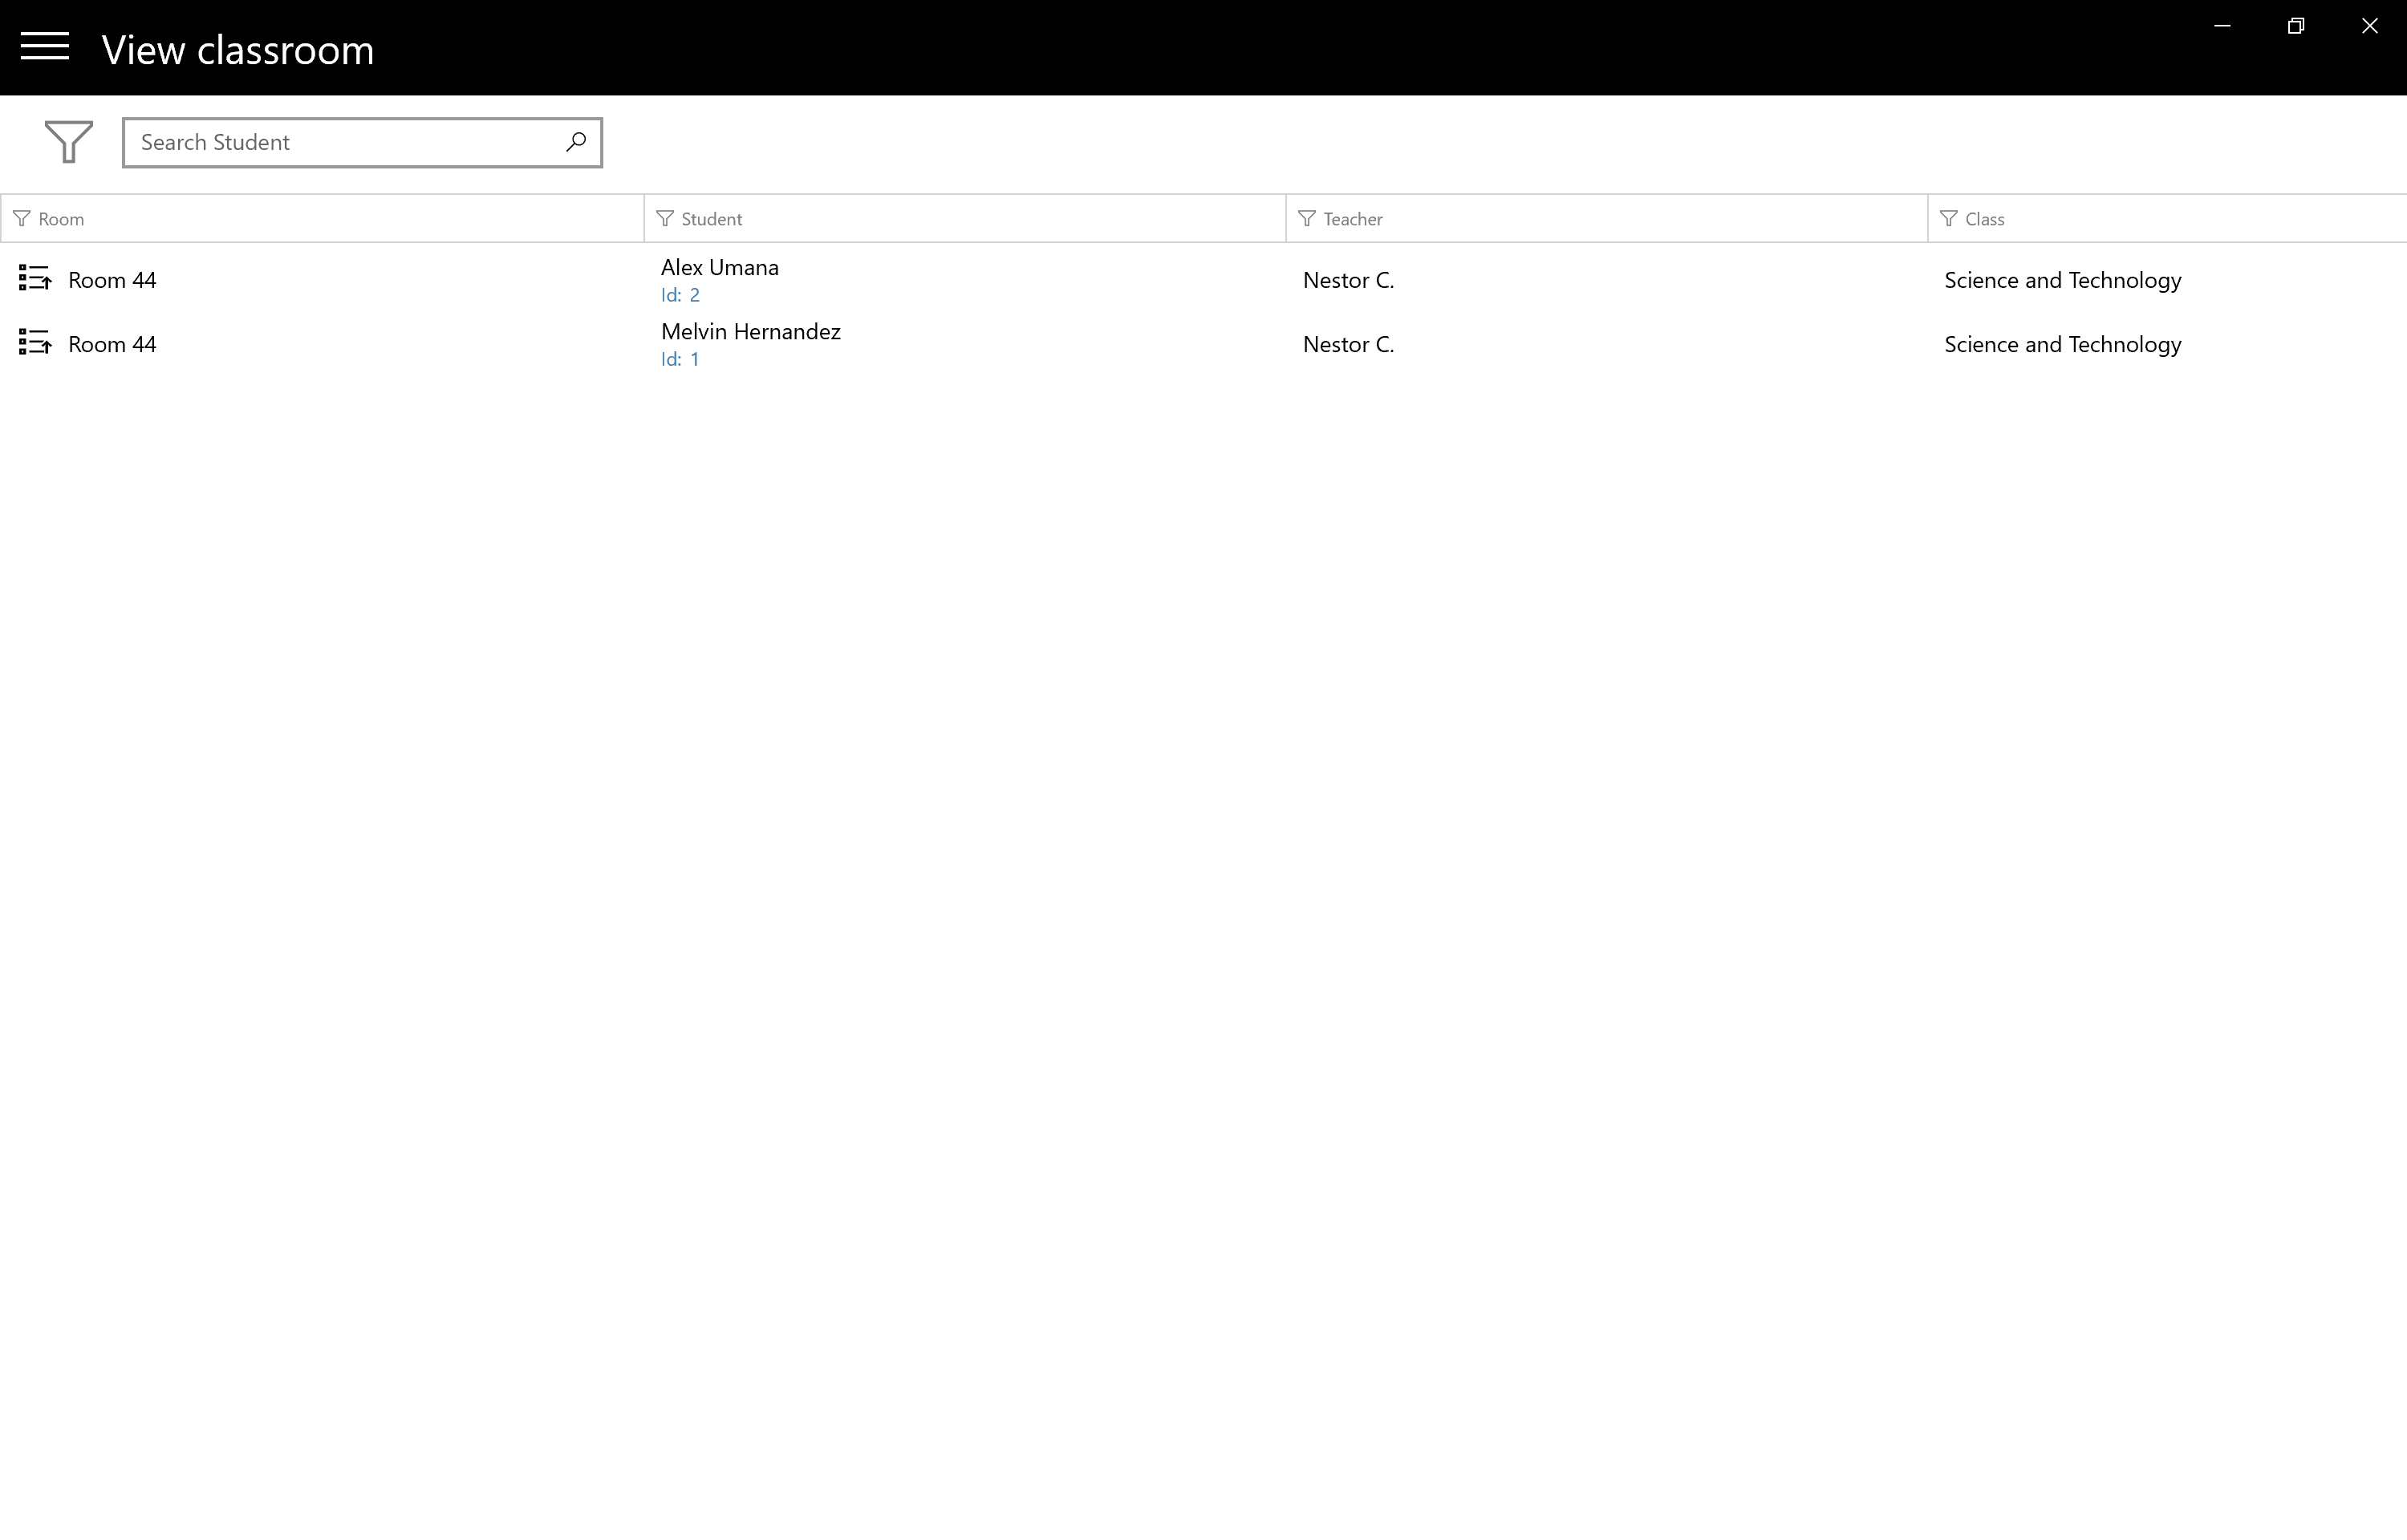The width and height of the screenshot is (2407, 1540).
Task: Open the hamburger navigation menu
Action: (x=45, y=47)
